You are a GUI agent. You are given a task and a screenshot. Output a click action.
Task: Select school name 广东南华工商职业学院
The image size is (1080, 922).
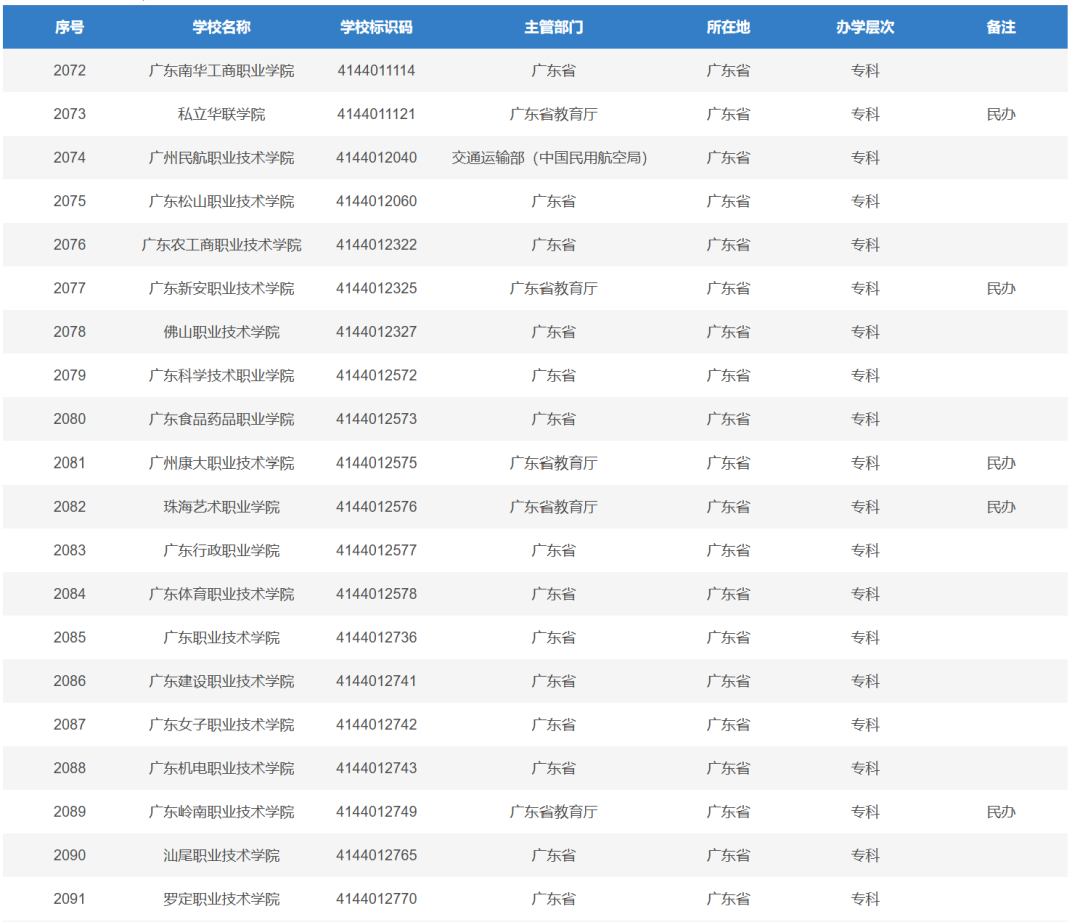pyautogui.click(x=221, y=71)
